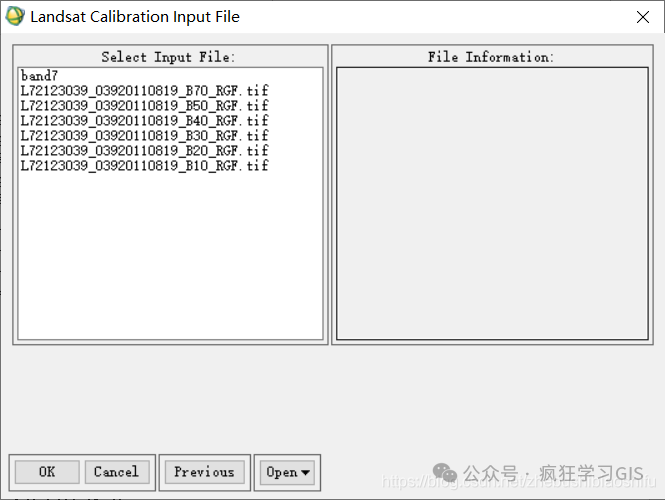
Task: Select the B70_RGF.tif file
Action: (145, 91)
